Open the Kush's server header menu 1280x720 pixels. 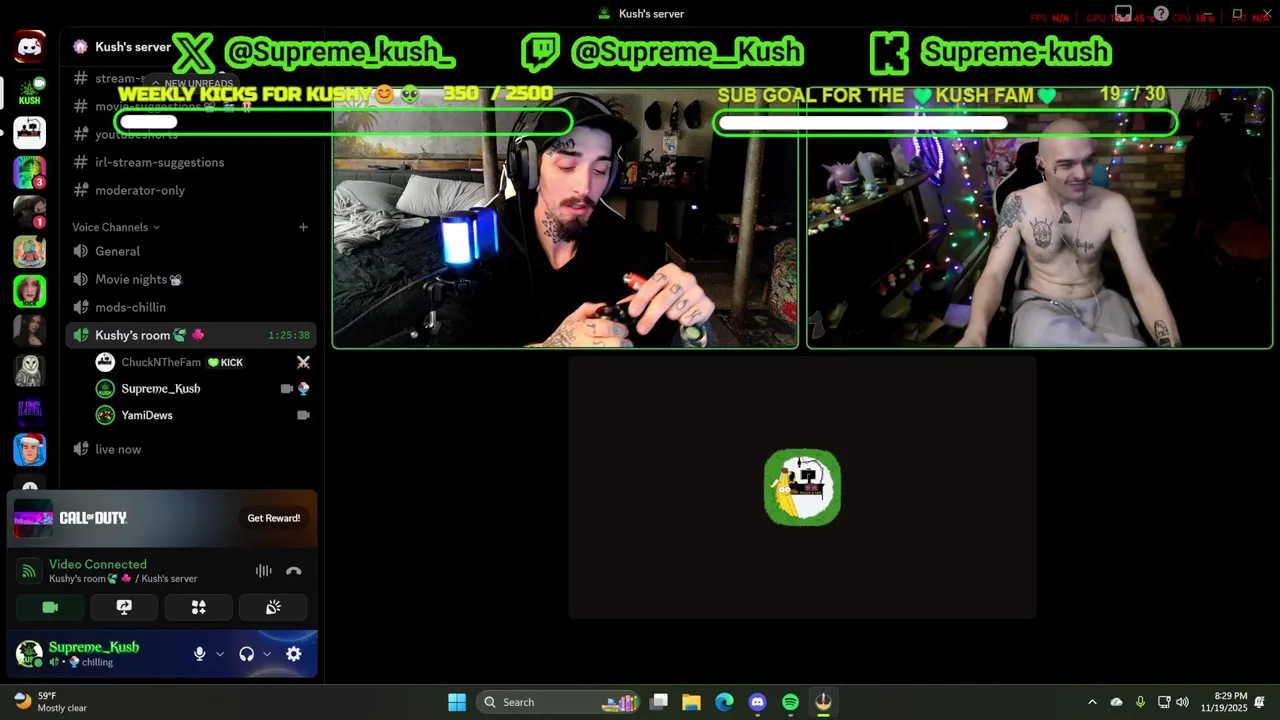[x=133, y=47]
